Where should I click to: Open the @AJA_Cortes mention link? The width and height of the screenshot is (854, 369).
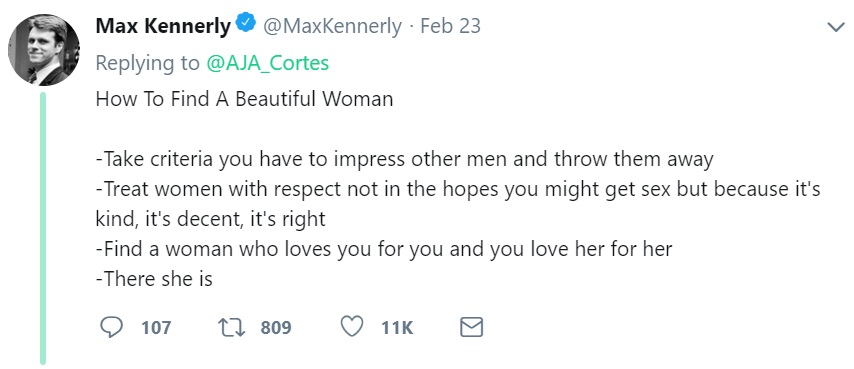(267, 64)
